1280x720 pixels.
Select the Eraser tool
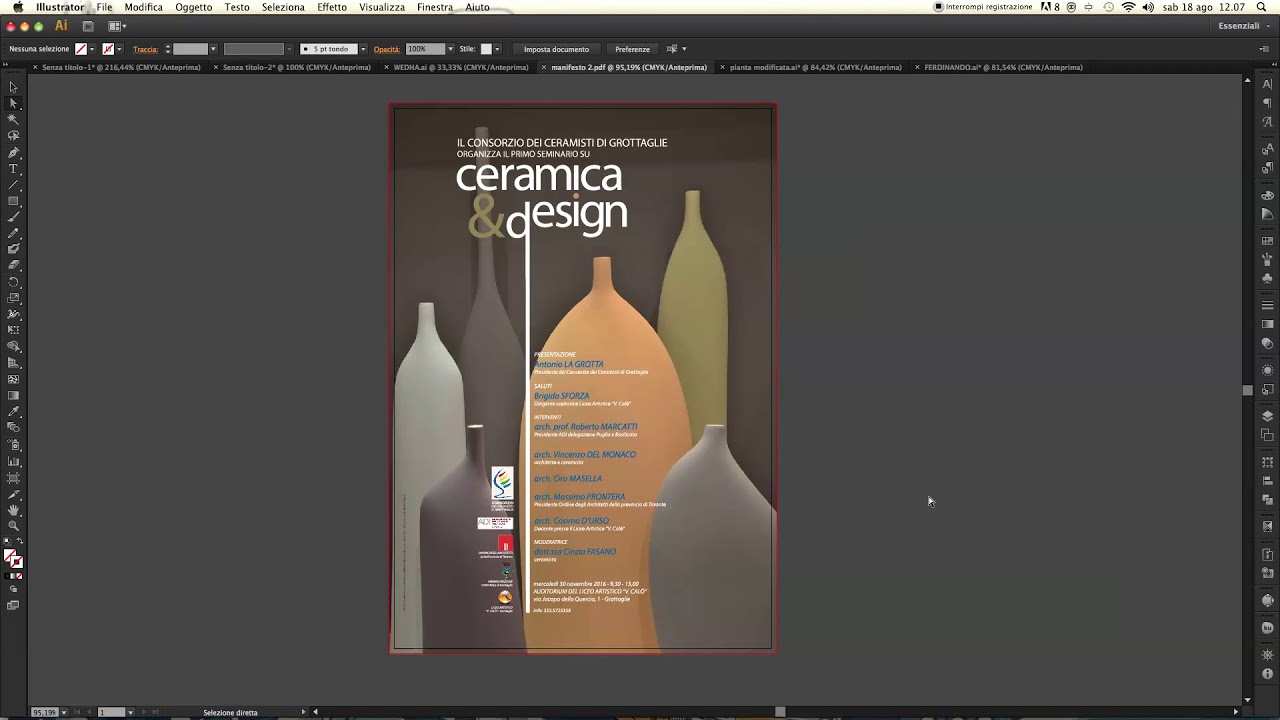(x=13, y=265)
